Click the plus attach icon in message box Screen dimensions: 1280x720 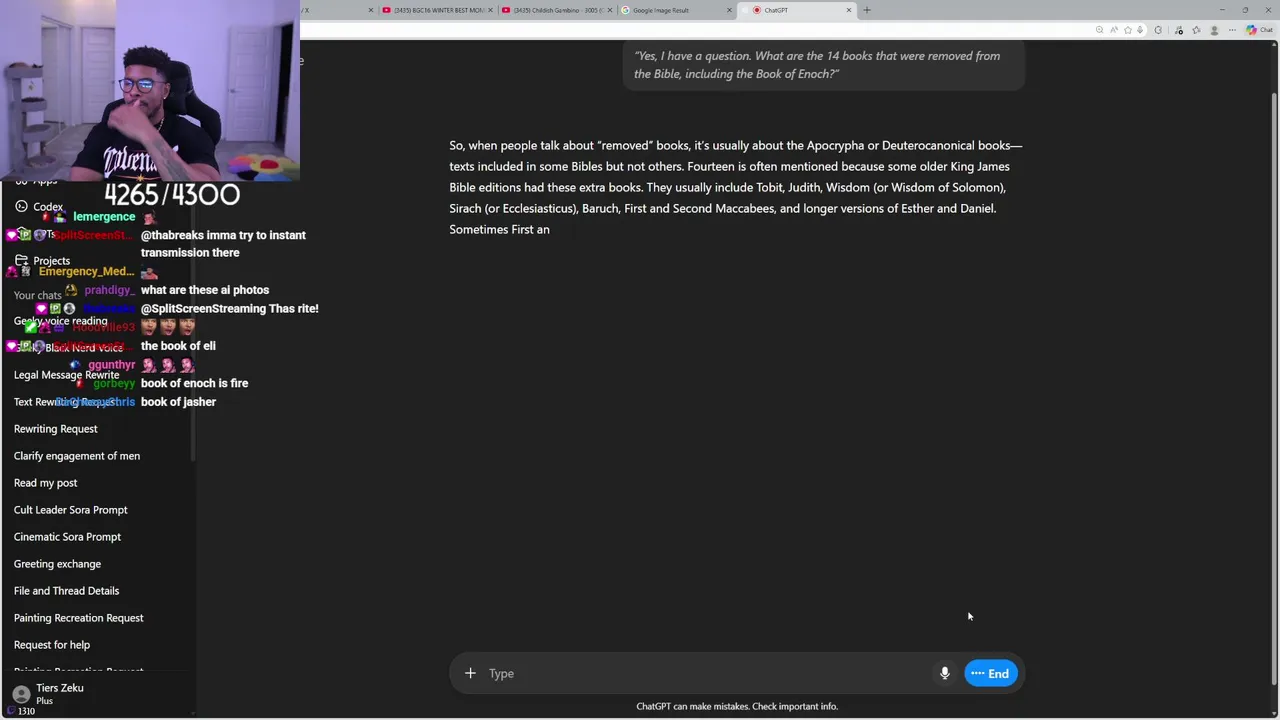coord(470,673)
